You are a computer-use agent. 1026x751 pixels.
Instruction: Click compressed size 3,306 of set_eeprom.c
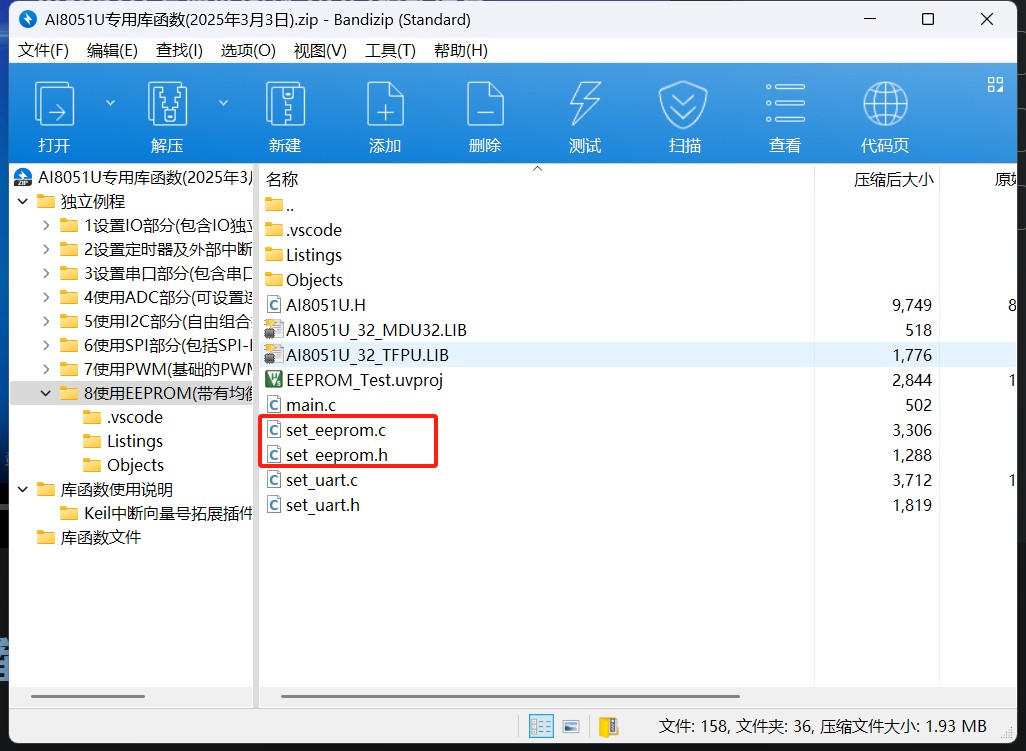[x=911, y=430]
